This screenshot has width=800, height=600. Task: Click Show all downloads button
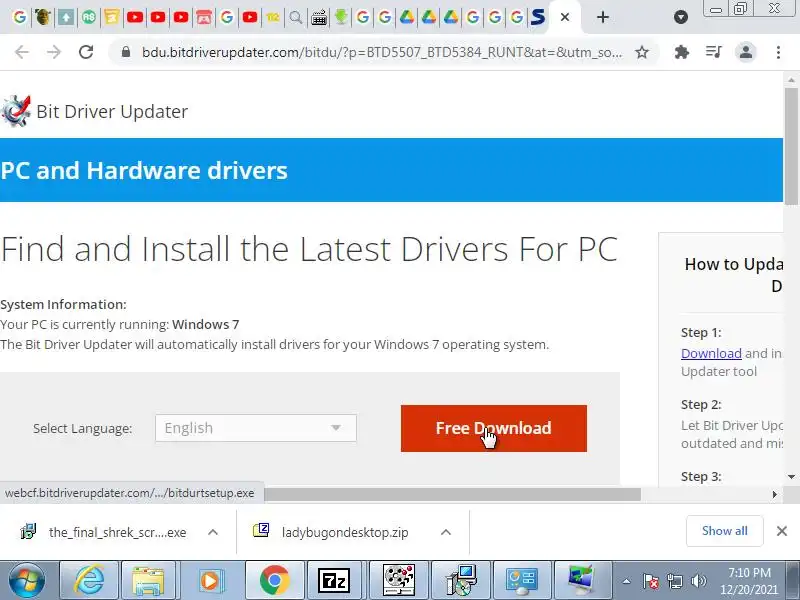[724, 531]
